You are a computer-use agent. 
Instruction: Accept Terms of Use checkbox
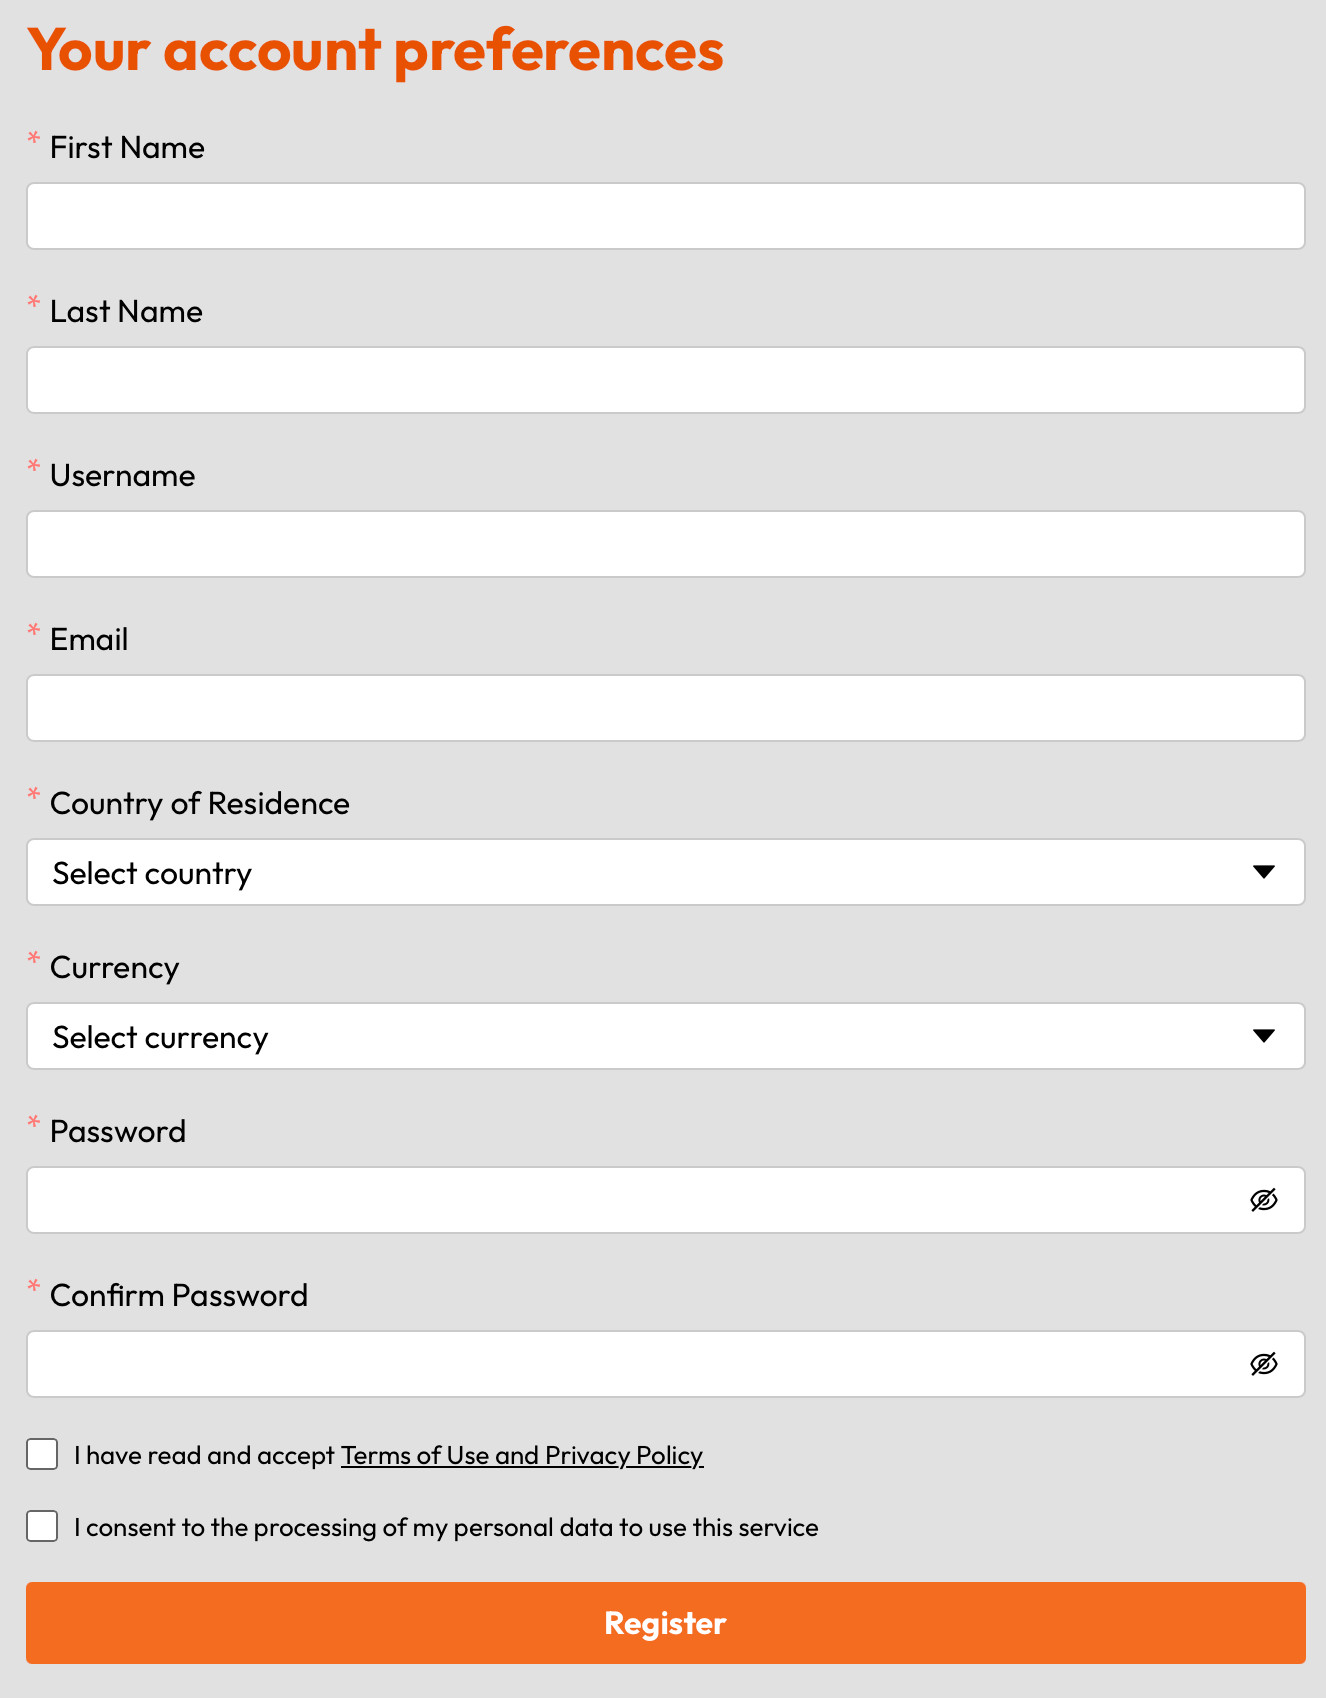[x=42, y=1454]
